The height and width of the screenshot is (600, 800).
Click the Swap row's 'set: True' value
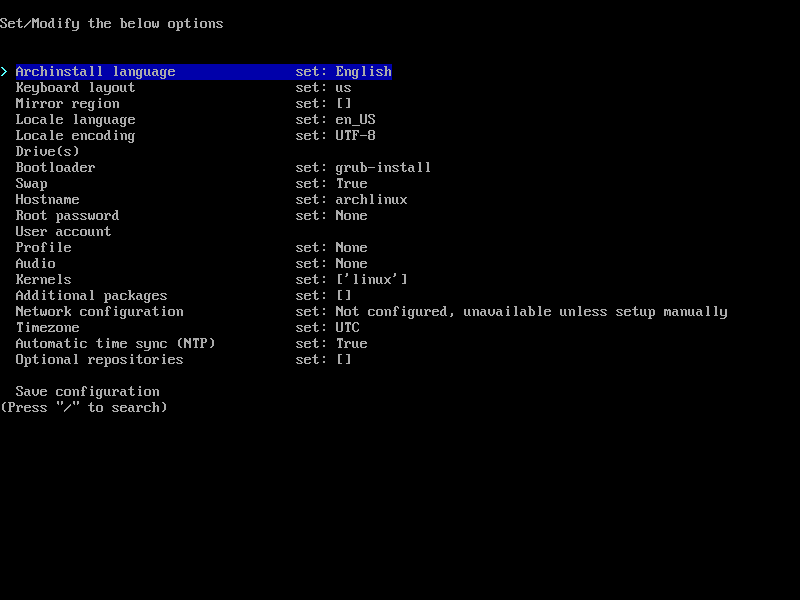(x=332, y=184)
